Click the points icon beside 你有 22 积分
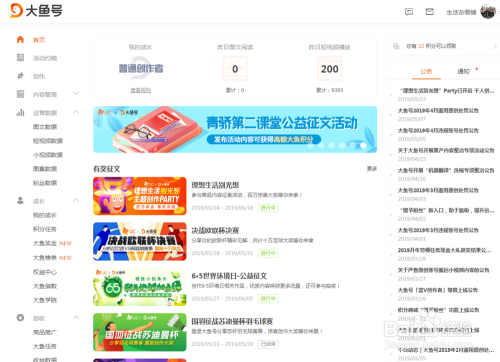This screenshot has width=500, height=362. pos(396,46)
